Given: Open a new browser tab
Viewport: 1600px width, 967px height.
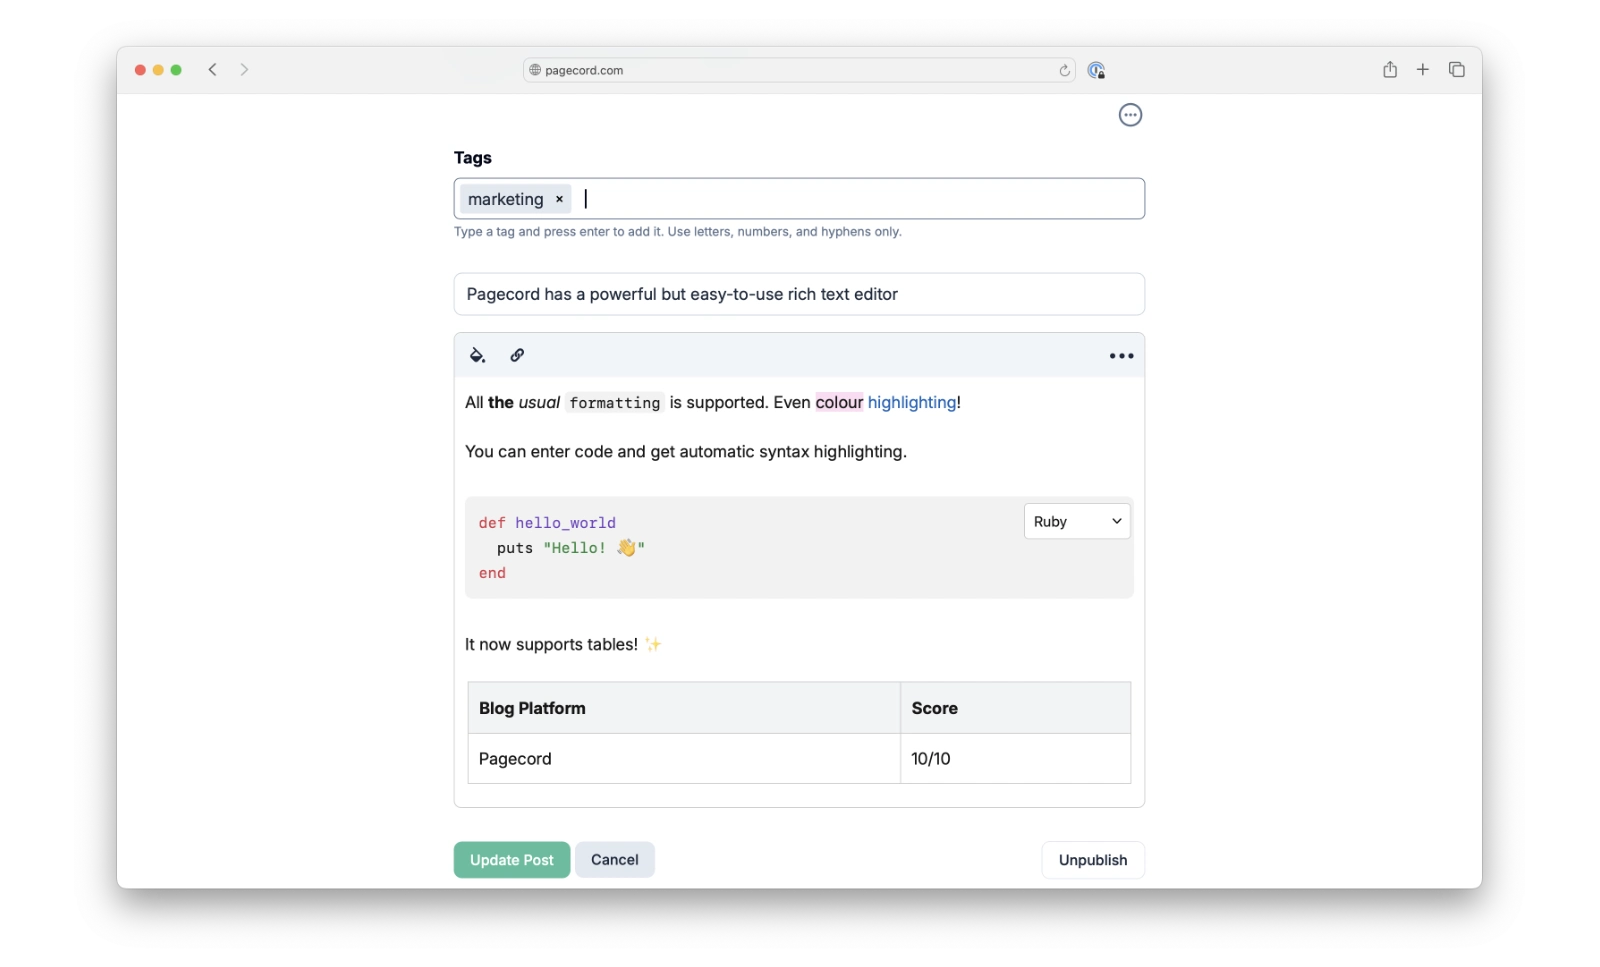Looking at the screenshot, I should point(1423,69).
